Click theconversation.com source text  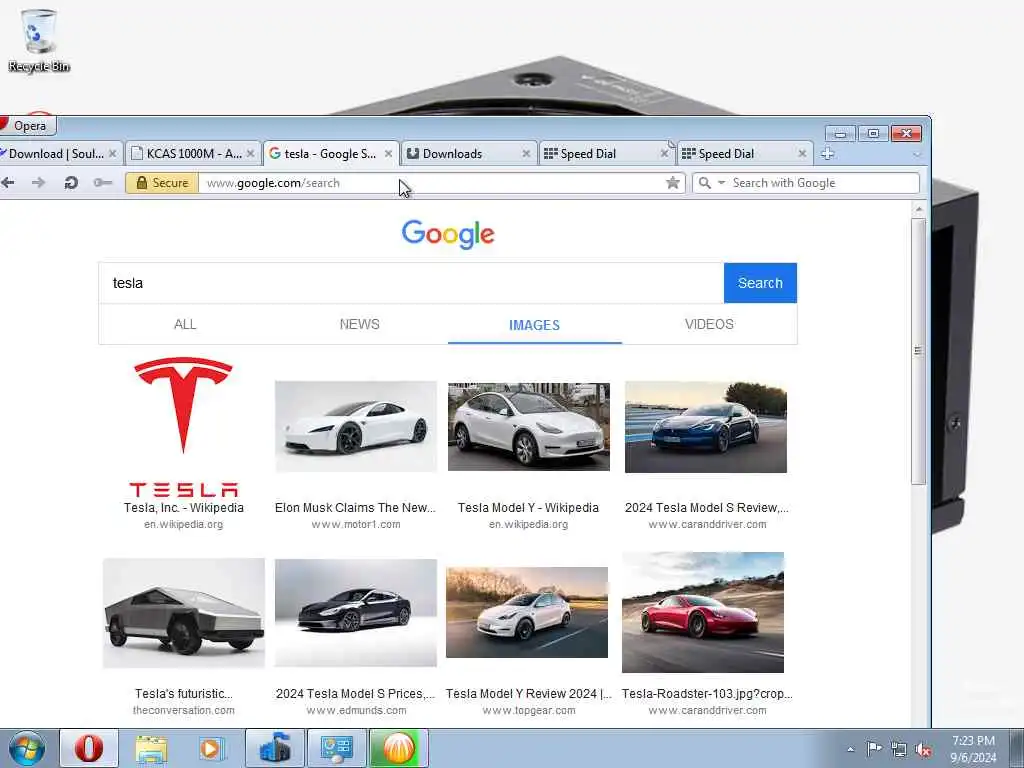coord(184,711)
